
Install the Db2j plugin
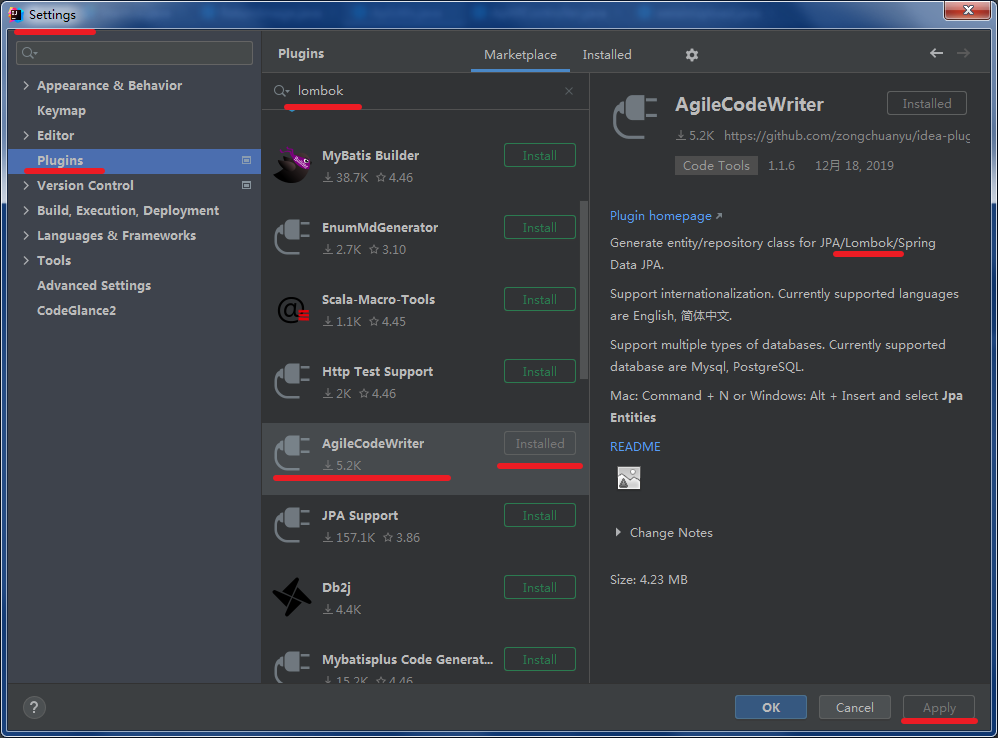540,587
